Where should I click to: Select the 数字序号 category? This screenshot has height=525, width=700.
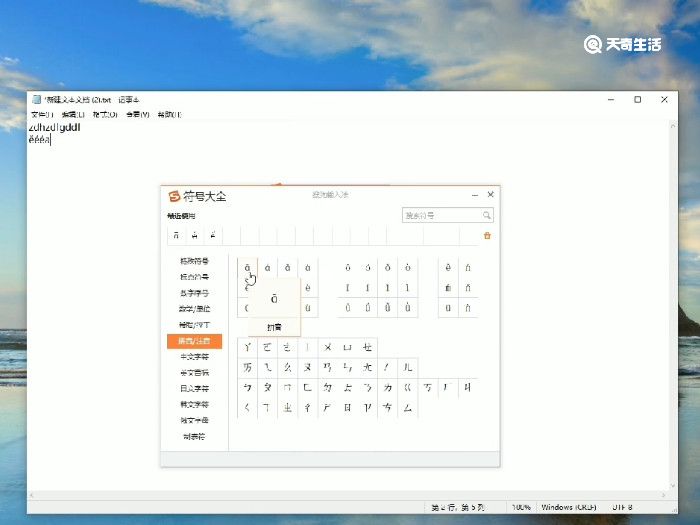194,293
